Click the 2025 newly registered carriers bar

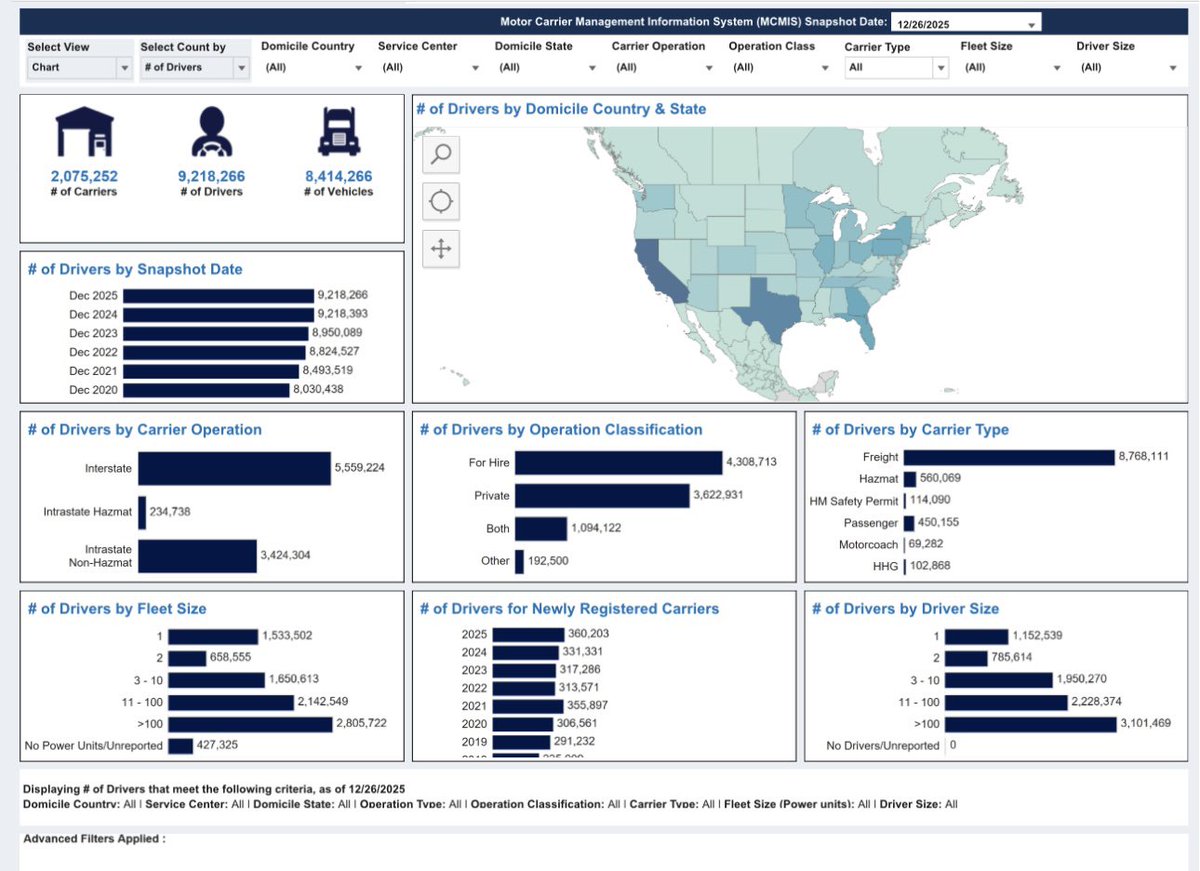point(529,634)
